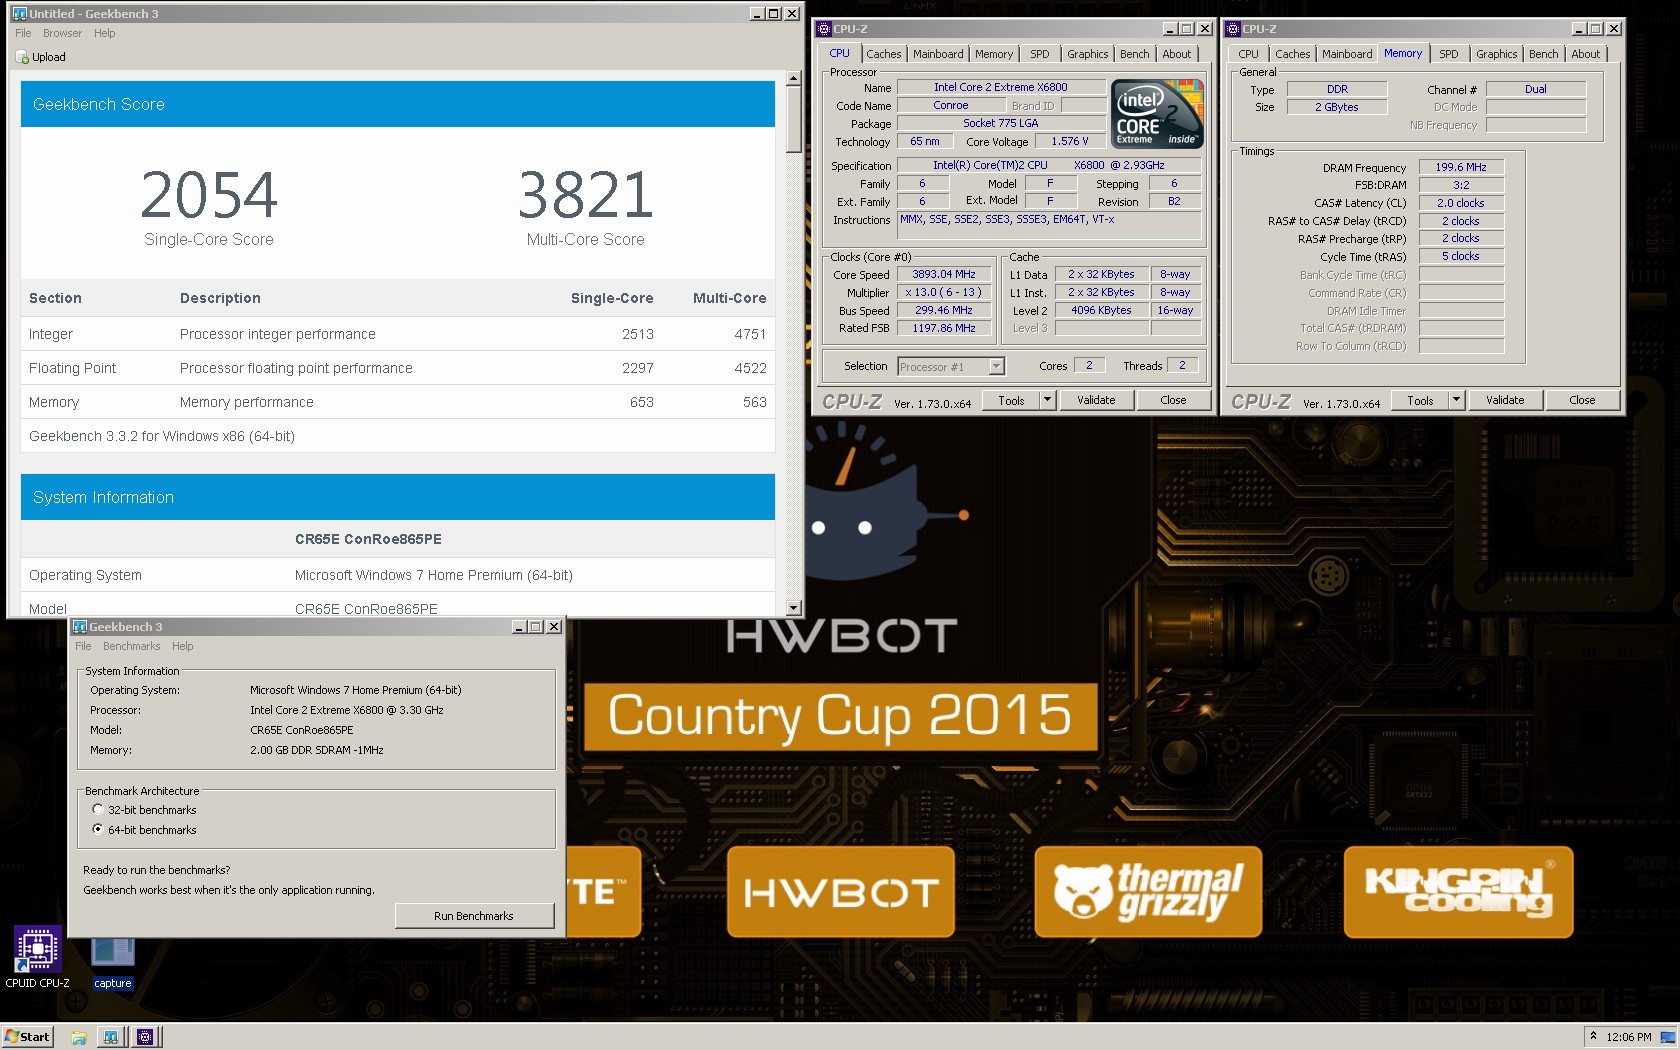Click Run Benchmarks button
Screen dimensions: 1680x1050
(474, 916)
